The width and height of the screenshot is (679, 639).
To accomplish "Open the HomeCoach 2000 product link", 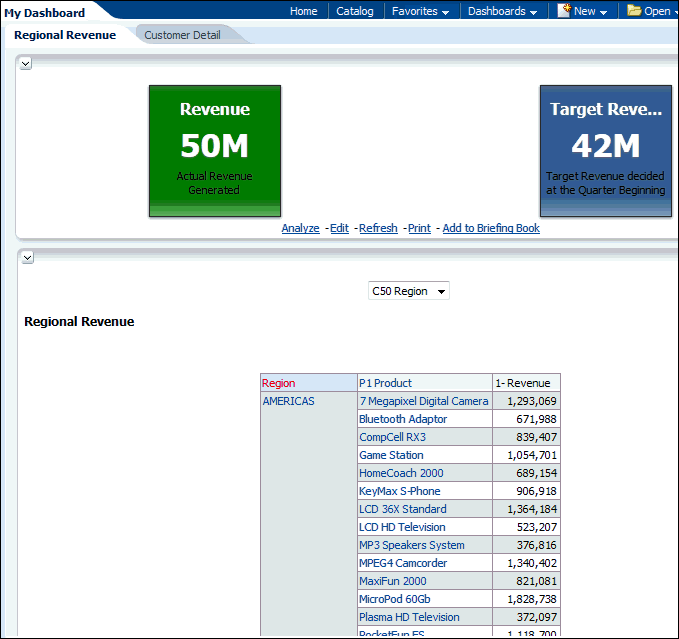I will [x=401, y=473].
